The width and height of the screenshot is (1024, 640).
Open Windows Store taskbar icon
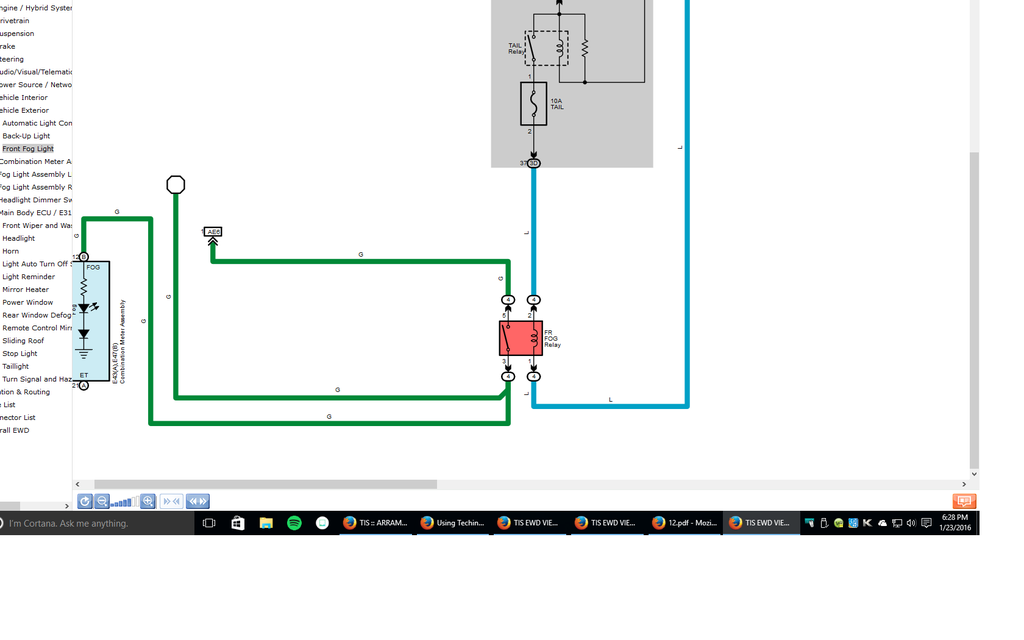(x=238, y=523)
